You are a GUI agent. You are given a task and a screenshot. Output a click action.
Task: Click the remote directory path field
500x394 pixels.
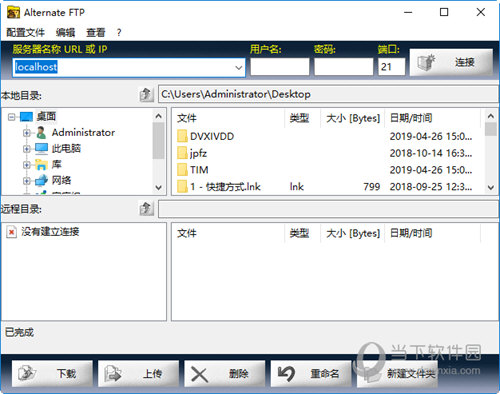click(328, 209)
